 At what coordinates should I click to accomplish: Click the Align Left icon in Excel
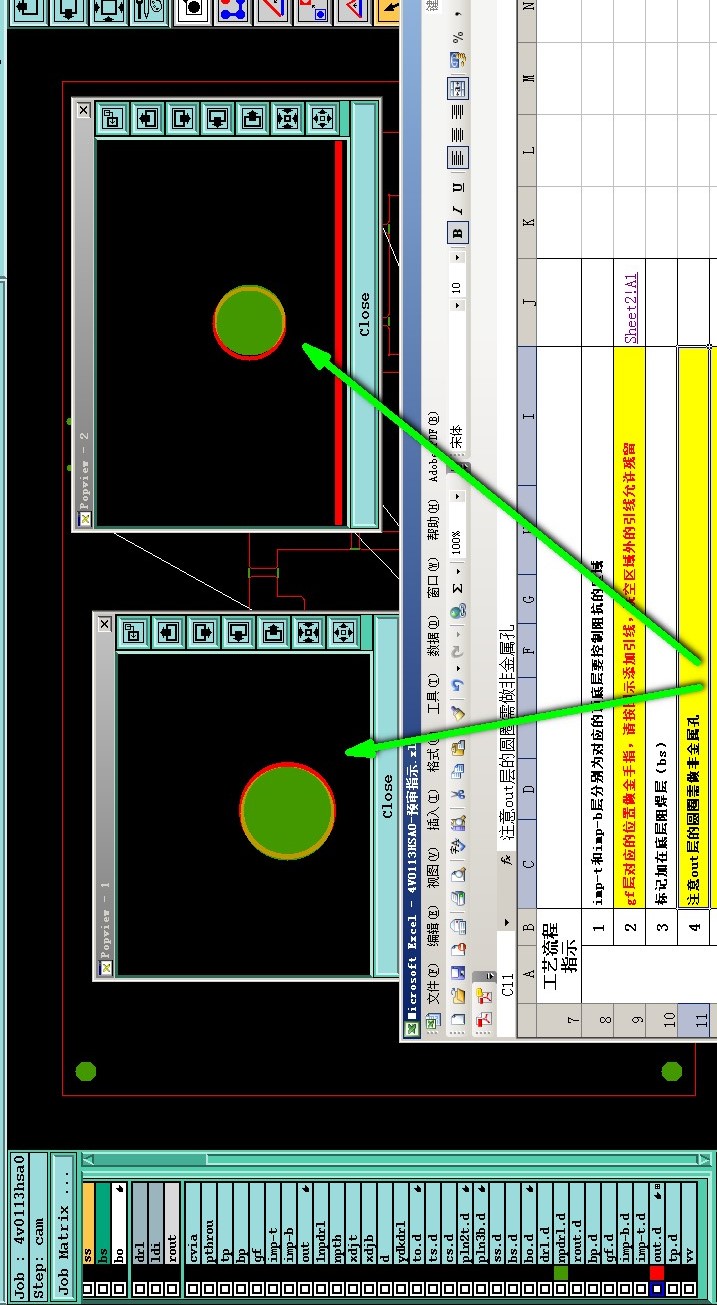457,159
